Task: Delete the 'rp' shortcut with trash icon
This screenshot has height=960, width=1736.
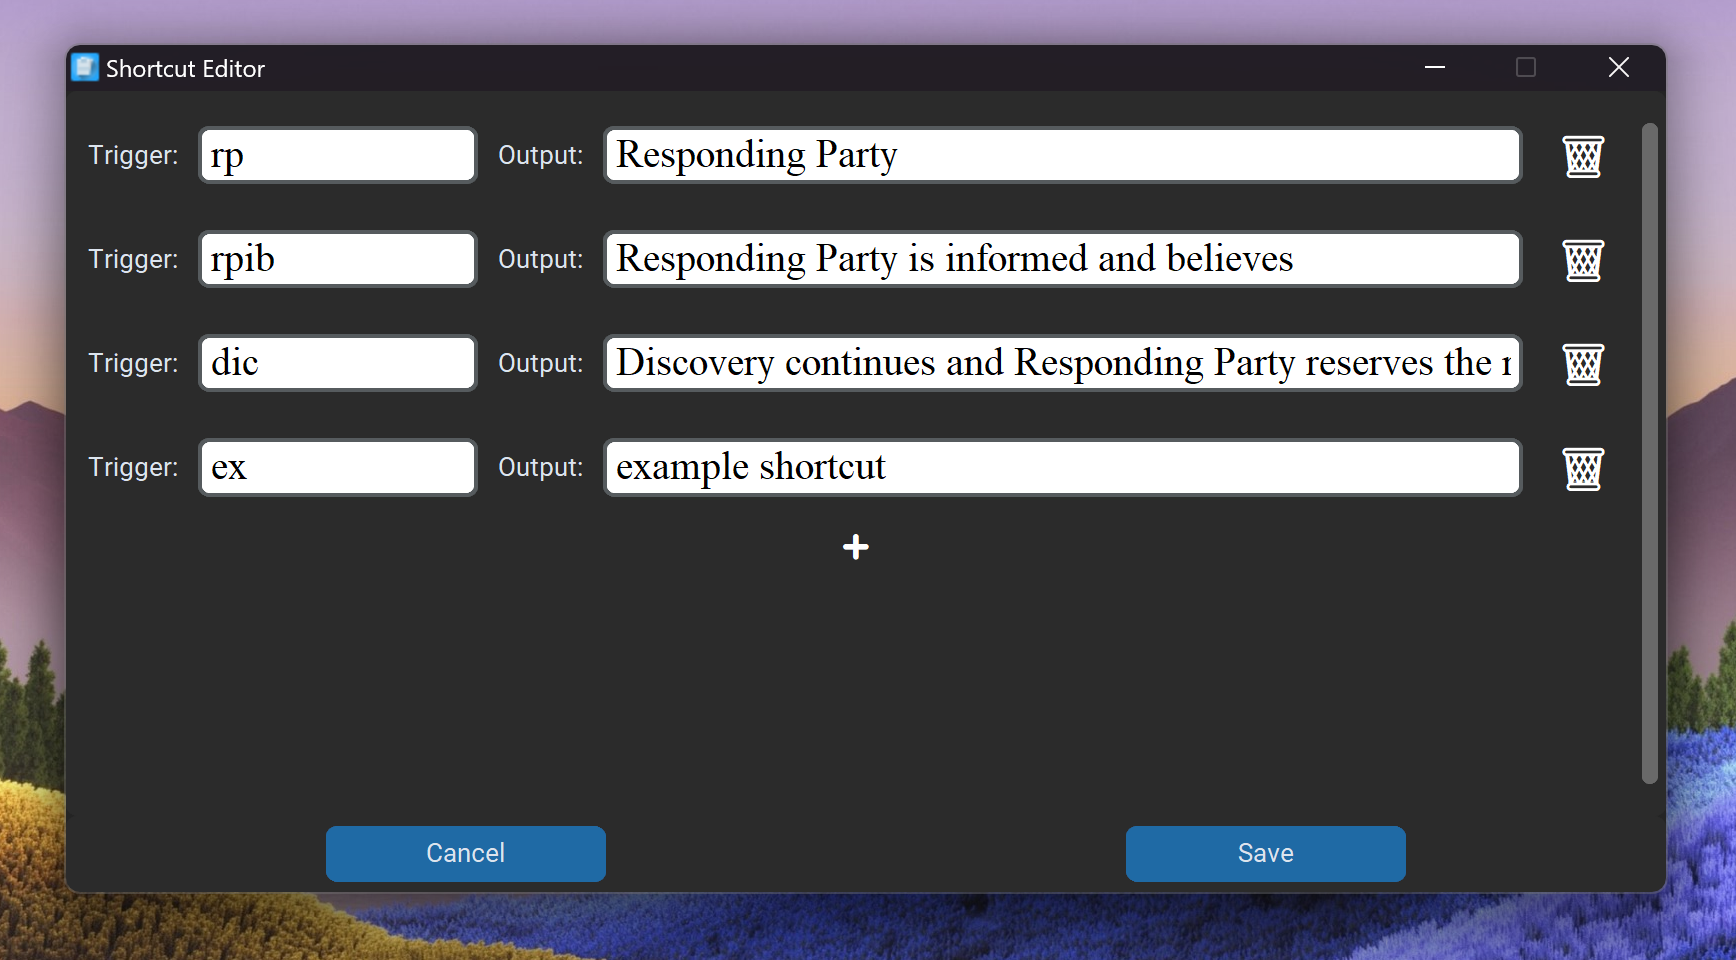Action: (1583, 156)
